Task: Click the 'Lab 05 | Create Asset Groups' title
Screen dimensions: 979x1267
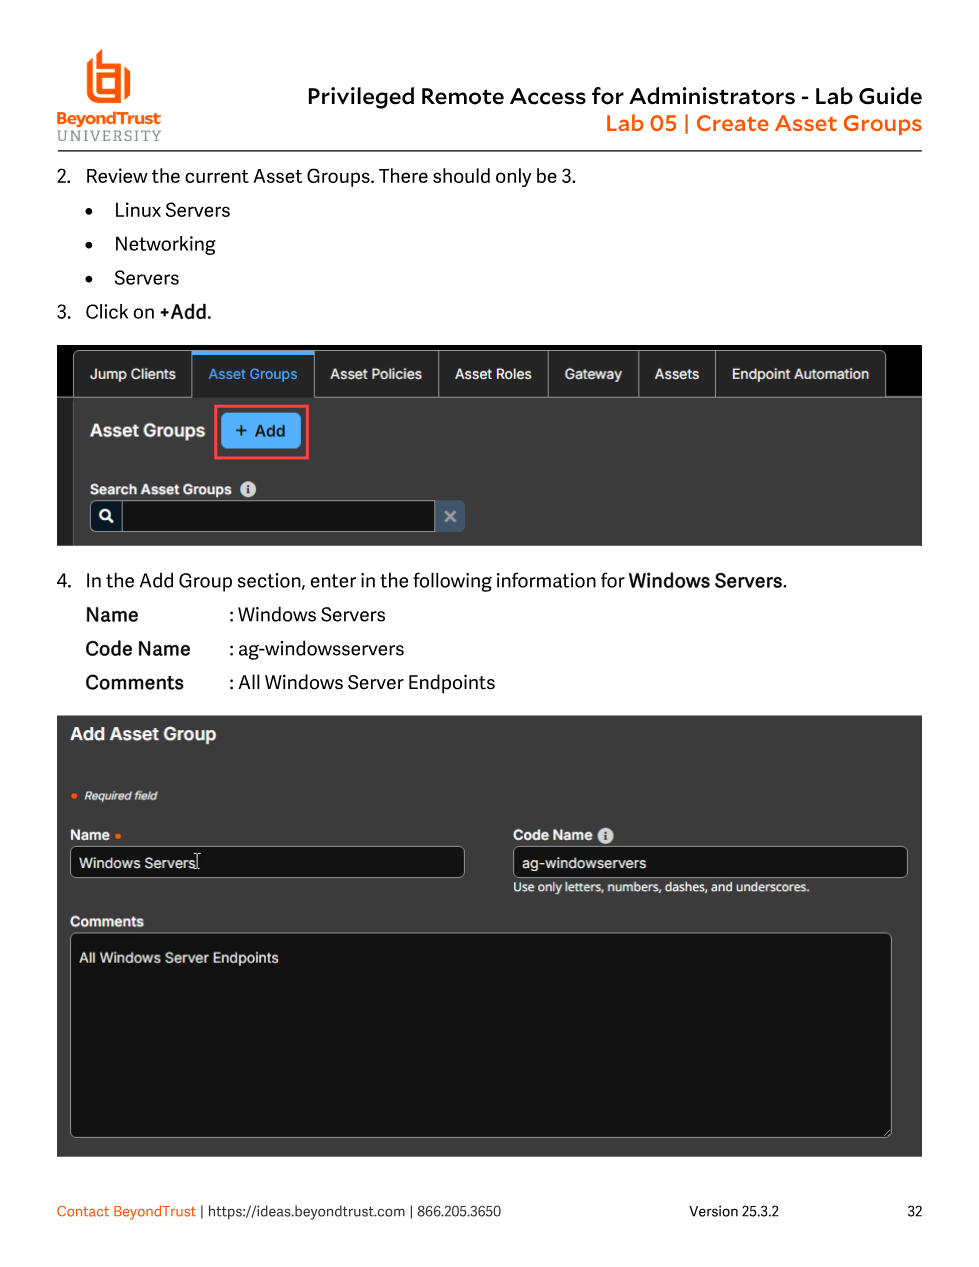Action: pyautogui.click(x=764, y=124)
